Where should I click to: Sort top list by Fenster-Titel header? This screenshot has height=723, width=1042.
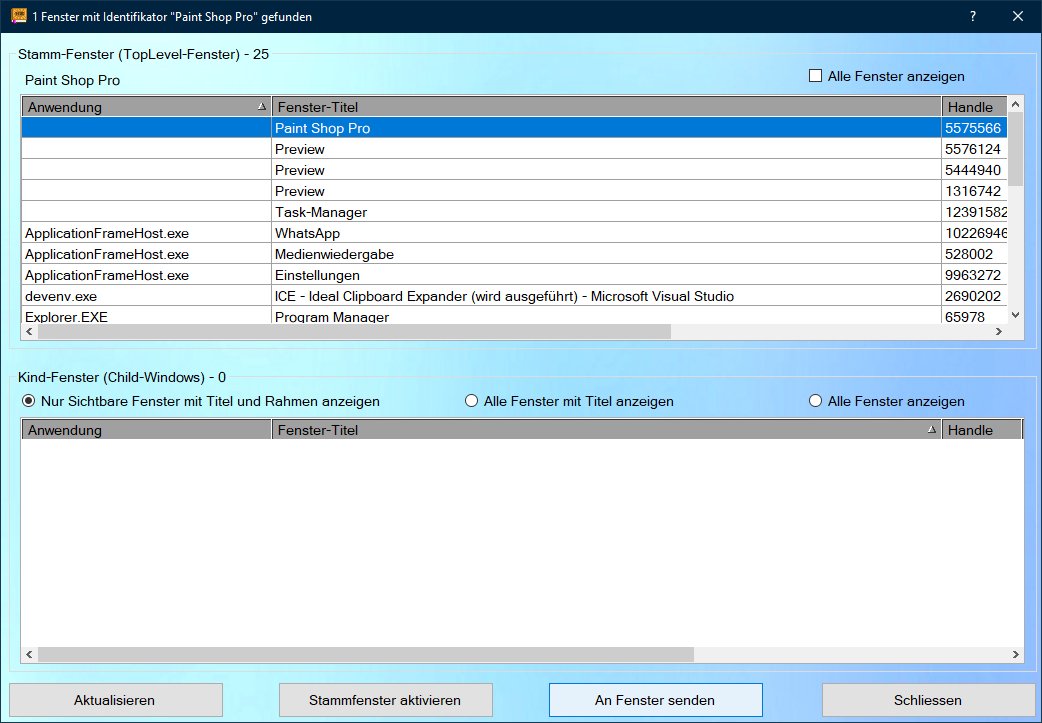click(x=606, y=107)
